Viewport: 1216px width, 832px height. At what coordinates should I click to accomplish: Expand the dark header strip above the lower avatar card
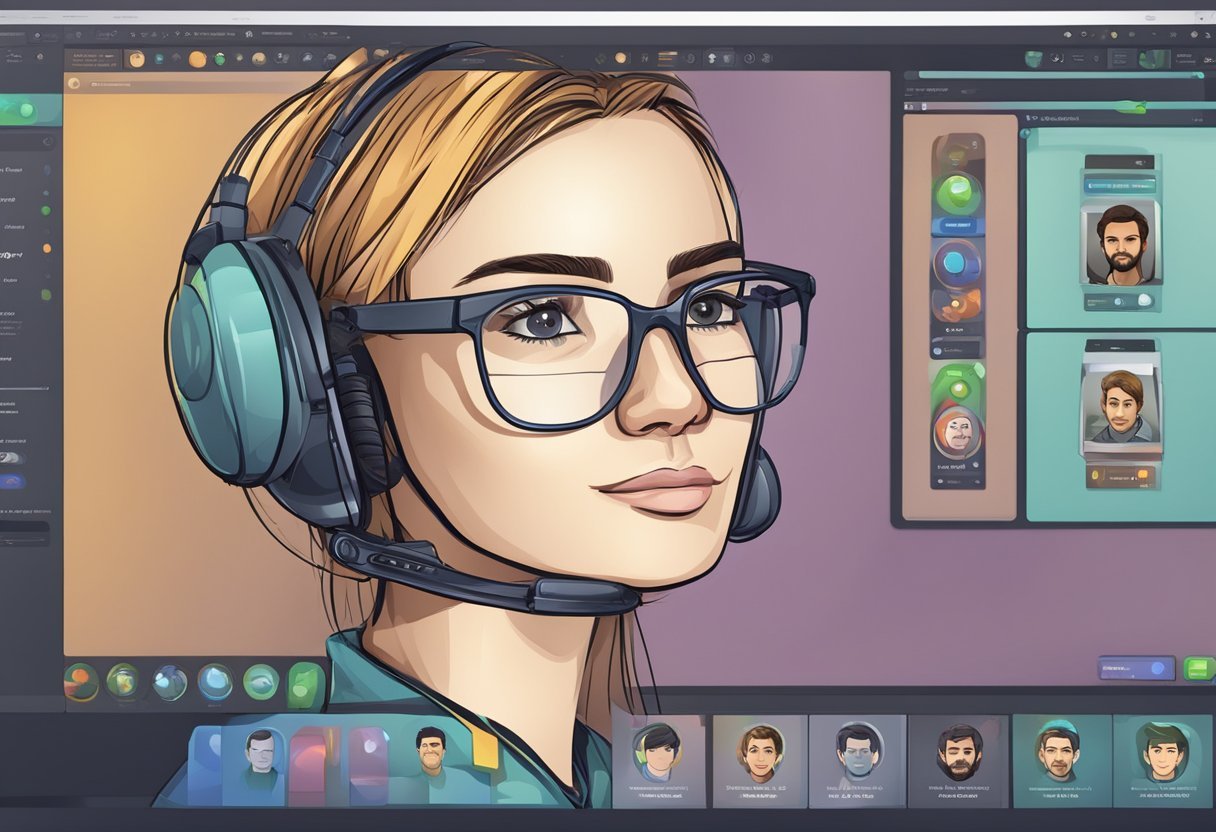pyautogui.click(x=1120, y=348)
